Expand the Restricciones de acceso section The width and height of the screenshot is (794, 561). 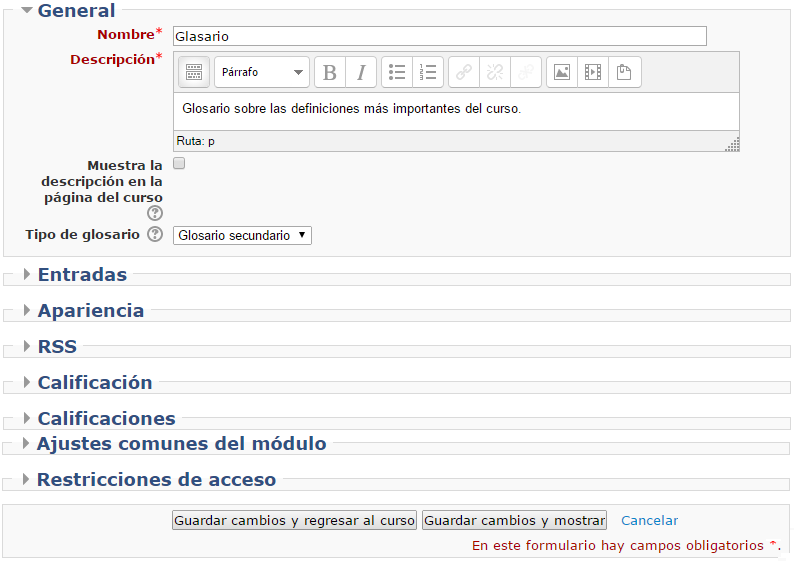[x=156, y=480]
